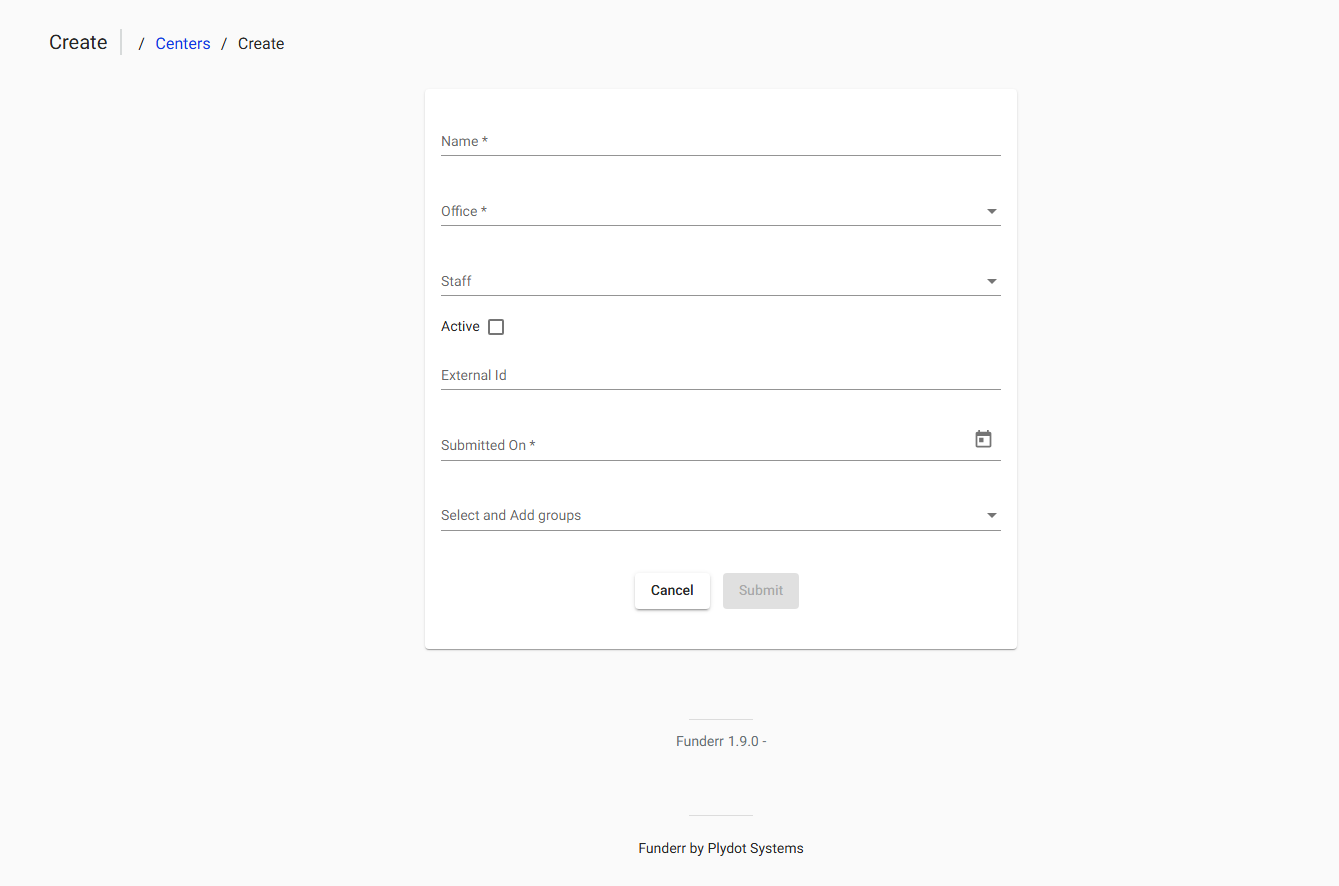The width and height of the screenshot is (1339, 886).
Task: Click the Funderr 1.9.0 version label
Action: click(x=720, y=741)
